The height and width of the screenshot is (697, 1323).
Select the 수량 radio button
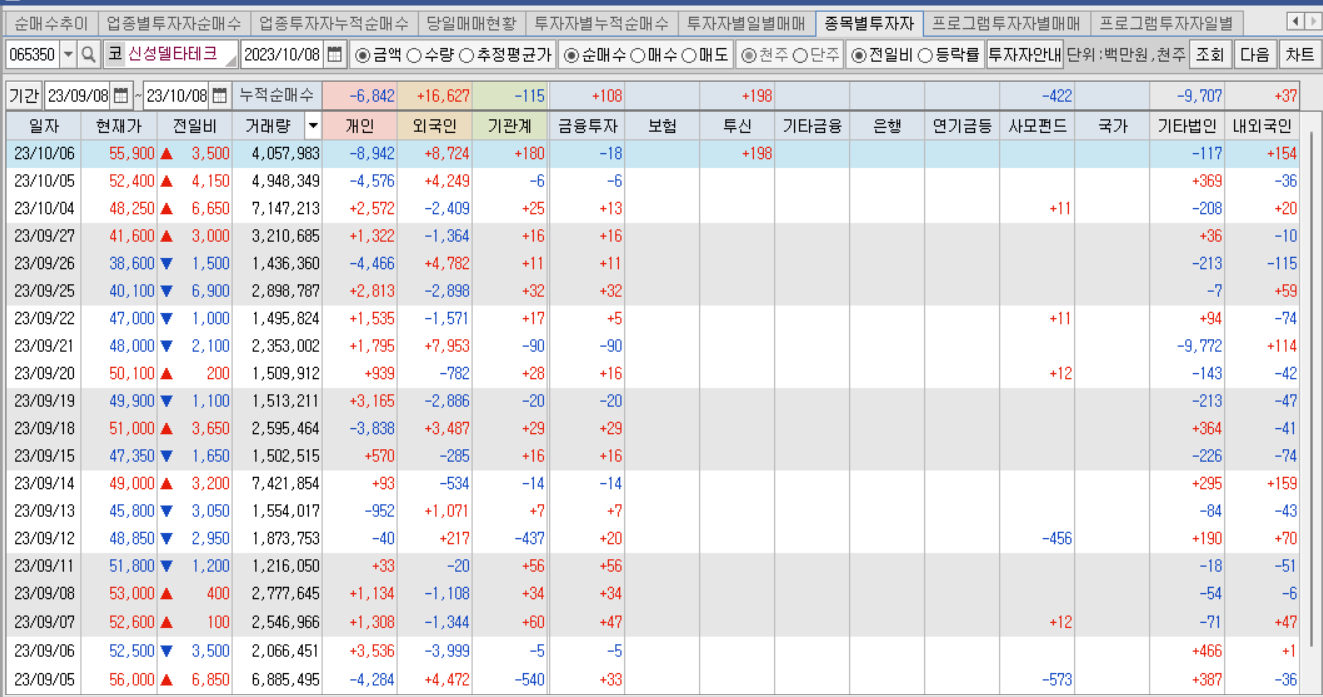tap(413, 56)
